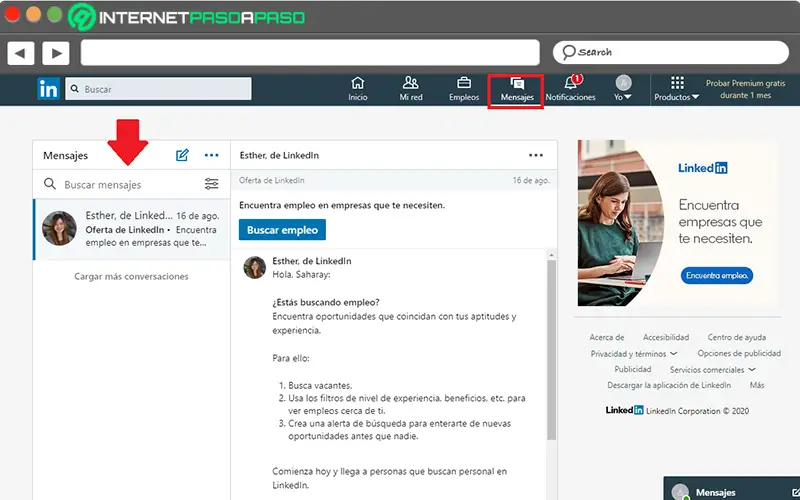
Task: Click Esther's avatar inside message body
Action: pos(255,267)
